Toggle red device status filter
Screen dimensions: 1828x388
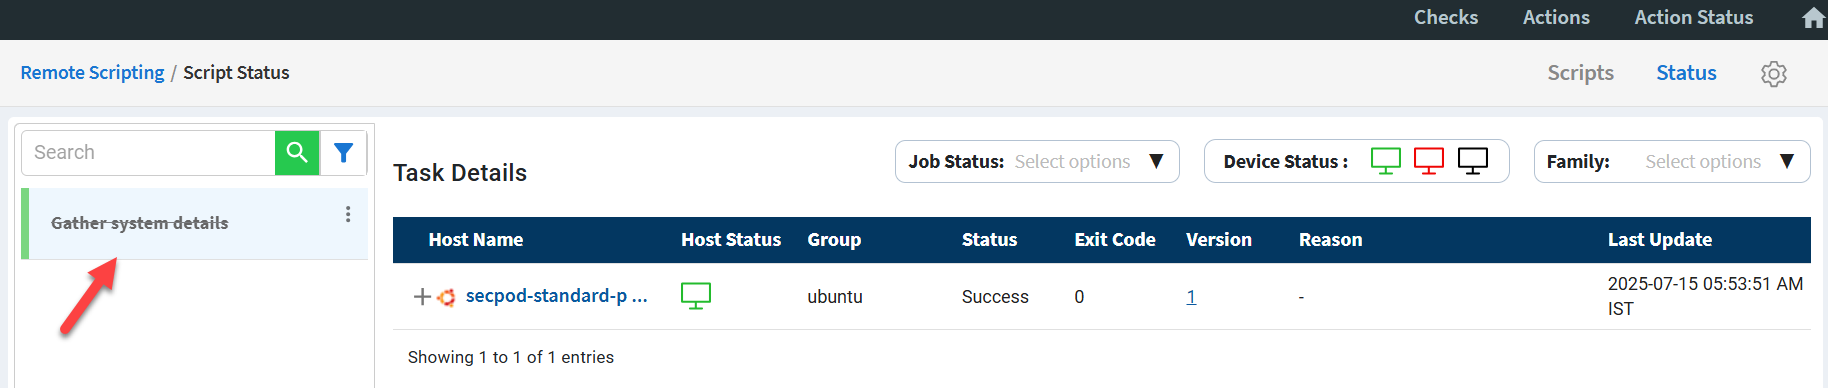click(x=1429, y=161)
